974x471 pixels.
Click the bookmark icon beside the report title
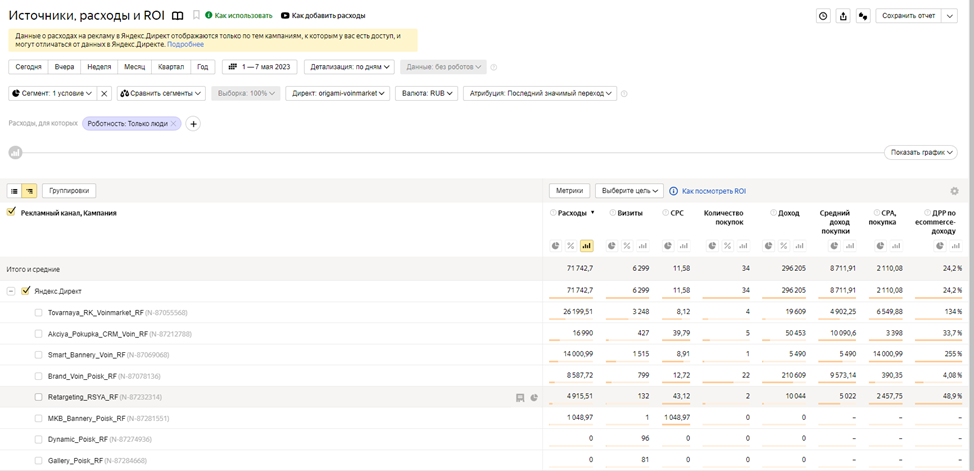coord(196,16)
